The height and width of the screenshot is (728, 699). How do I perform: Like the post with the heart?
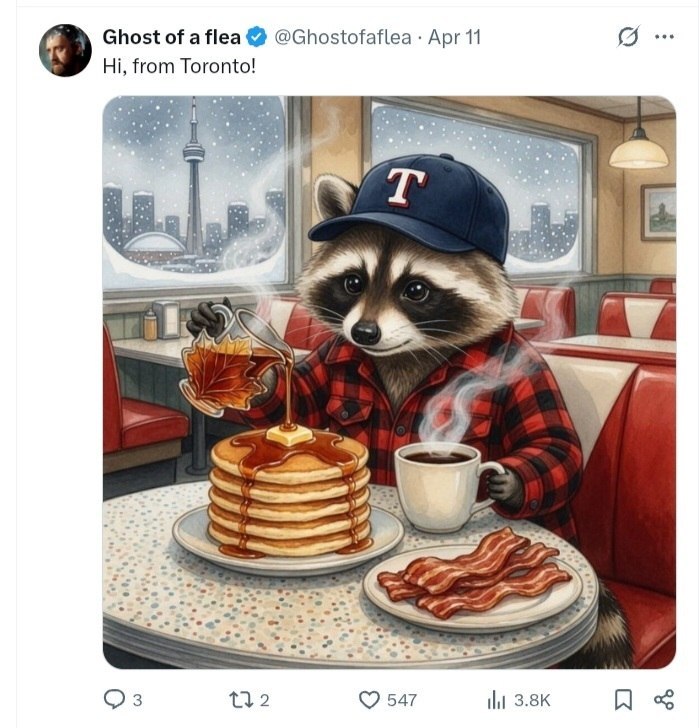[x=370, y=700]
